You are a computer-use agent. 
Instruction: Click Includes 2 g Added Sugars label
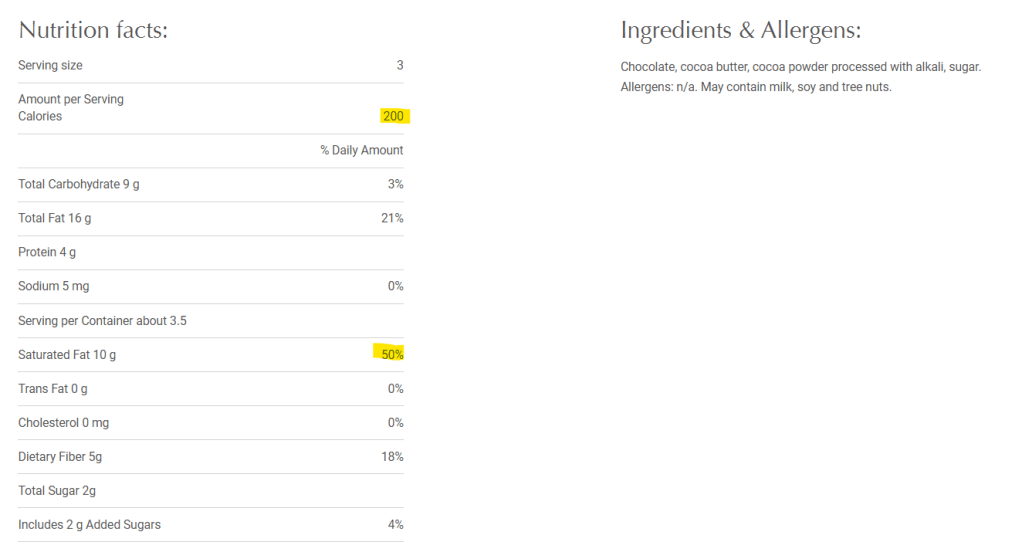point(89,525)
